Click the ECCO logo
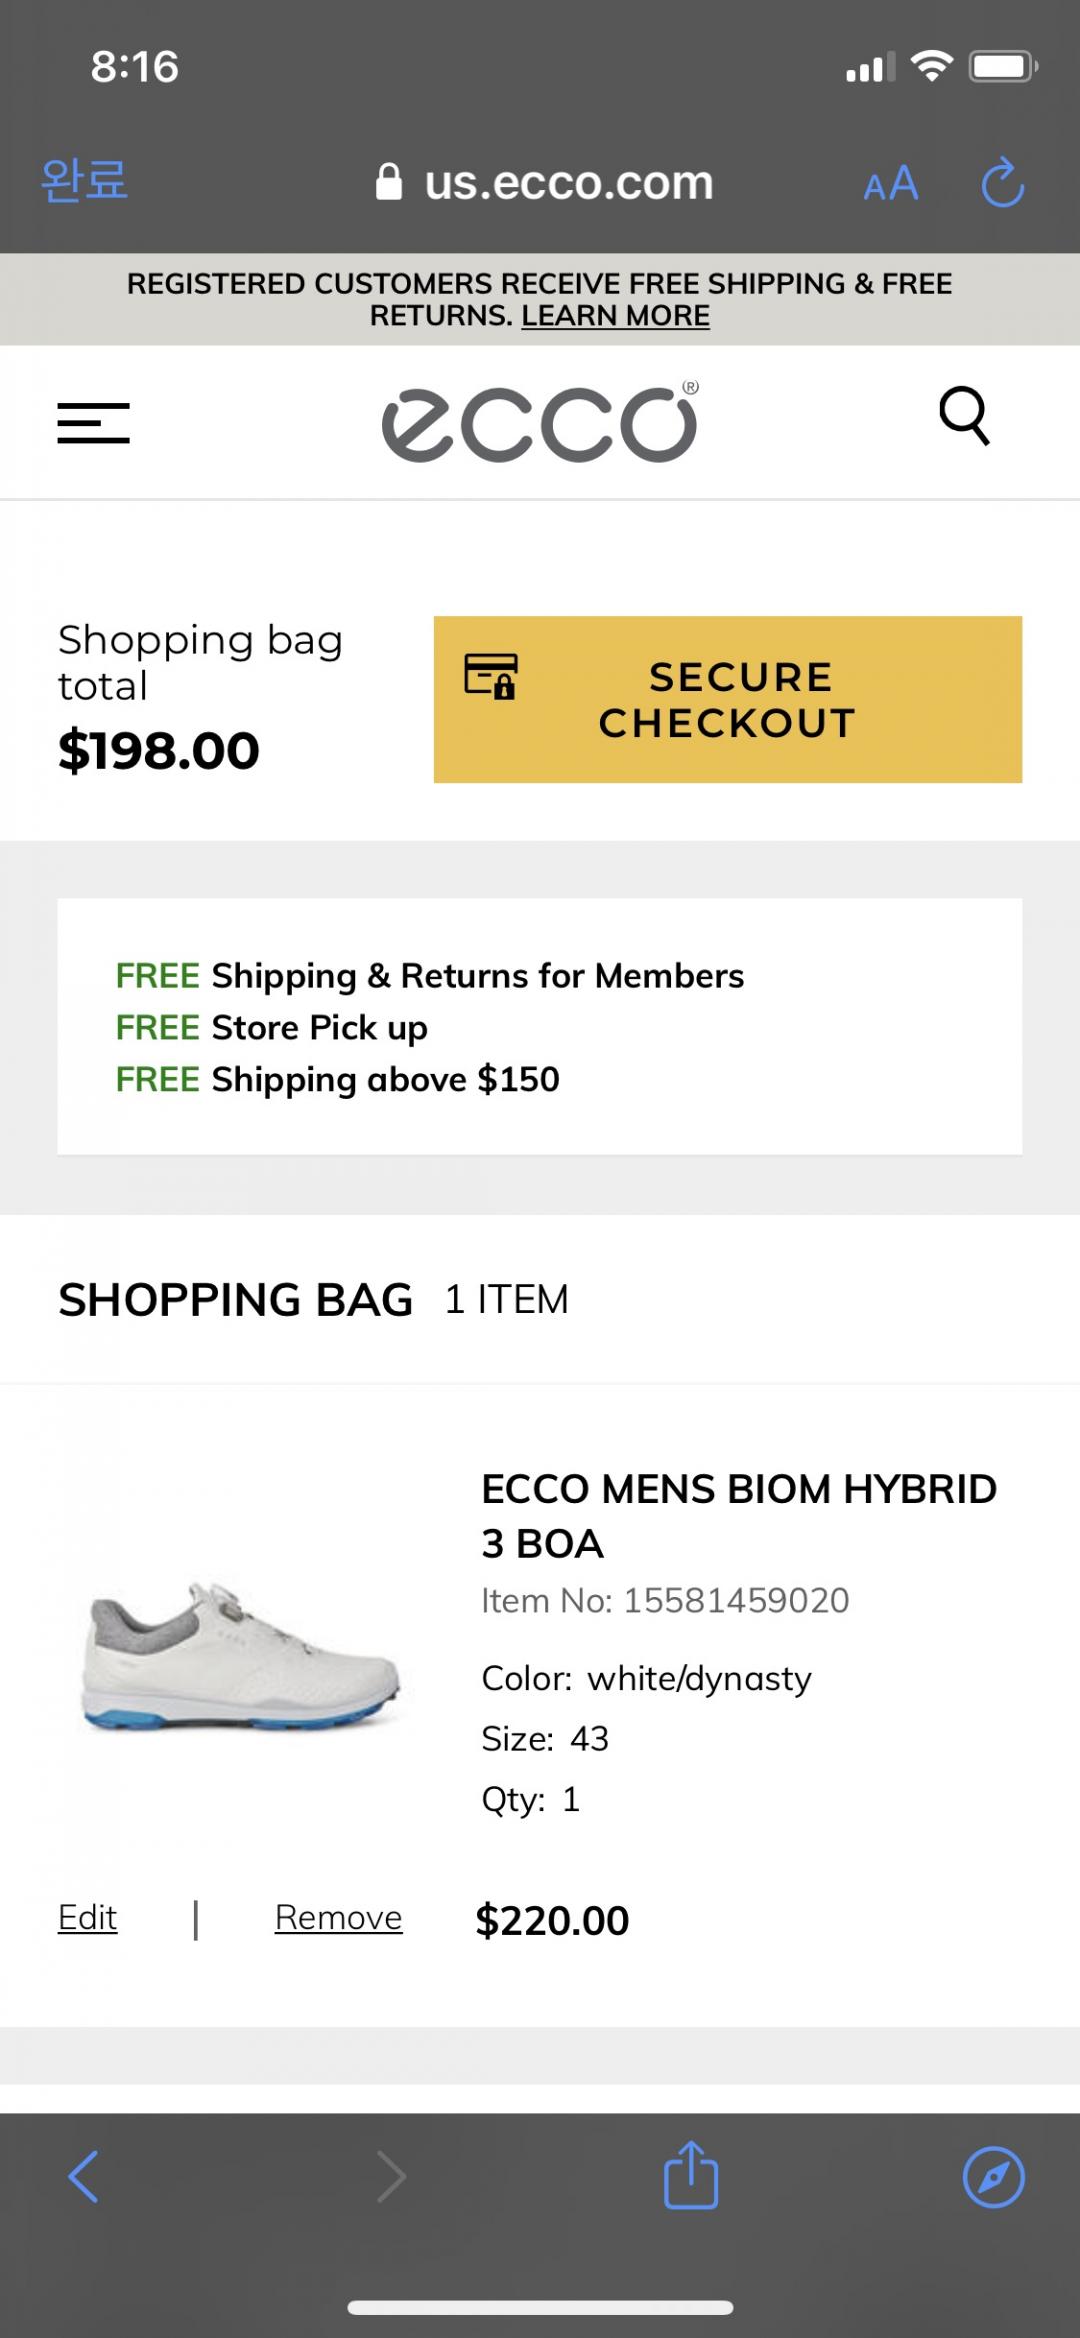This screenshot has width=1080, height=2338. [540, 423]
